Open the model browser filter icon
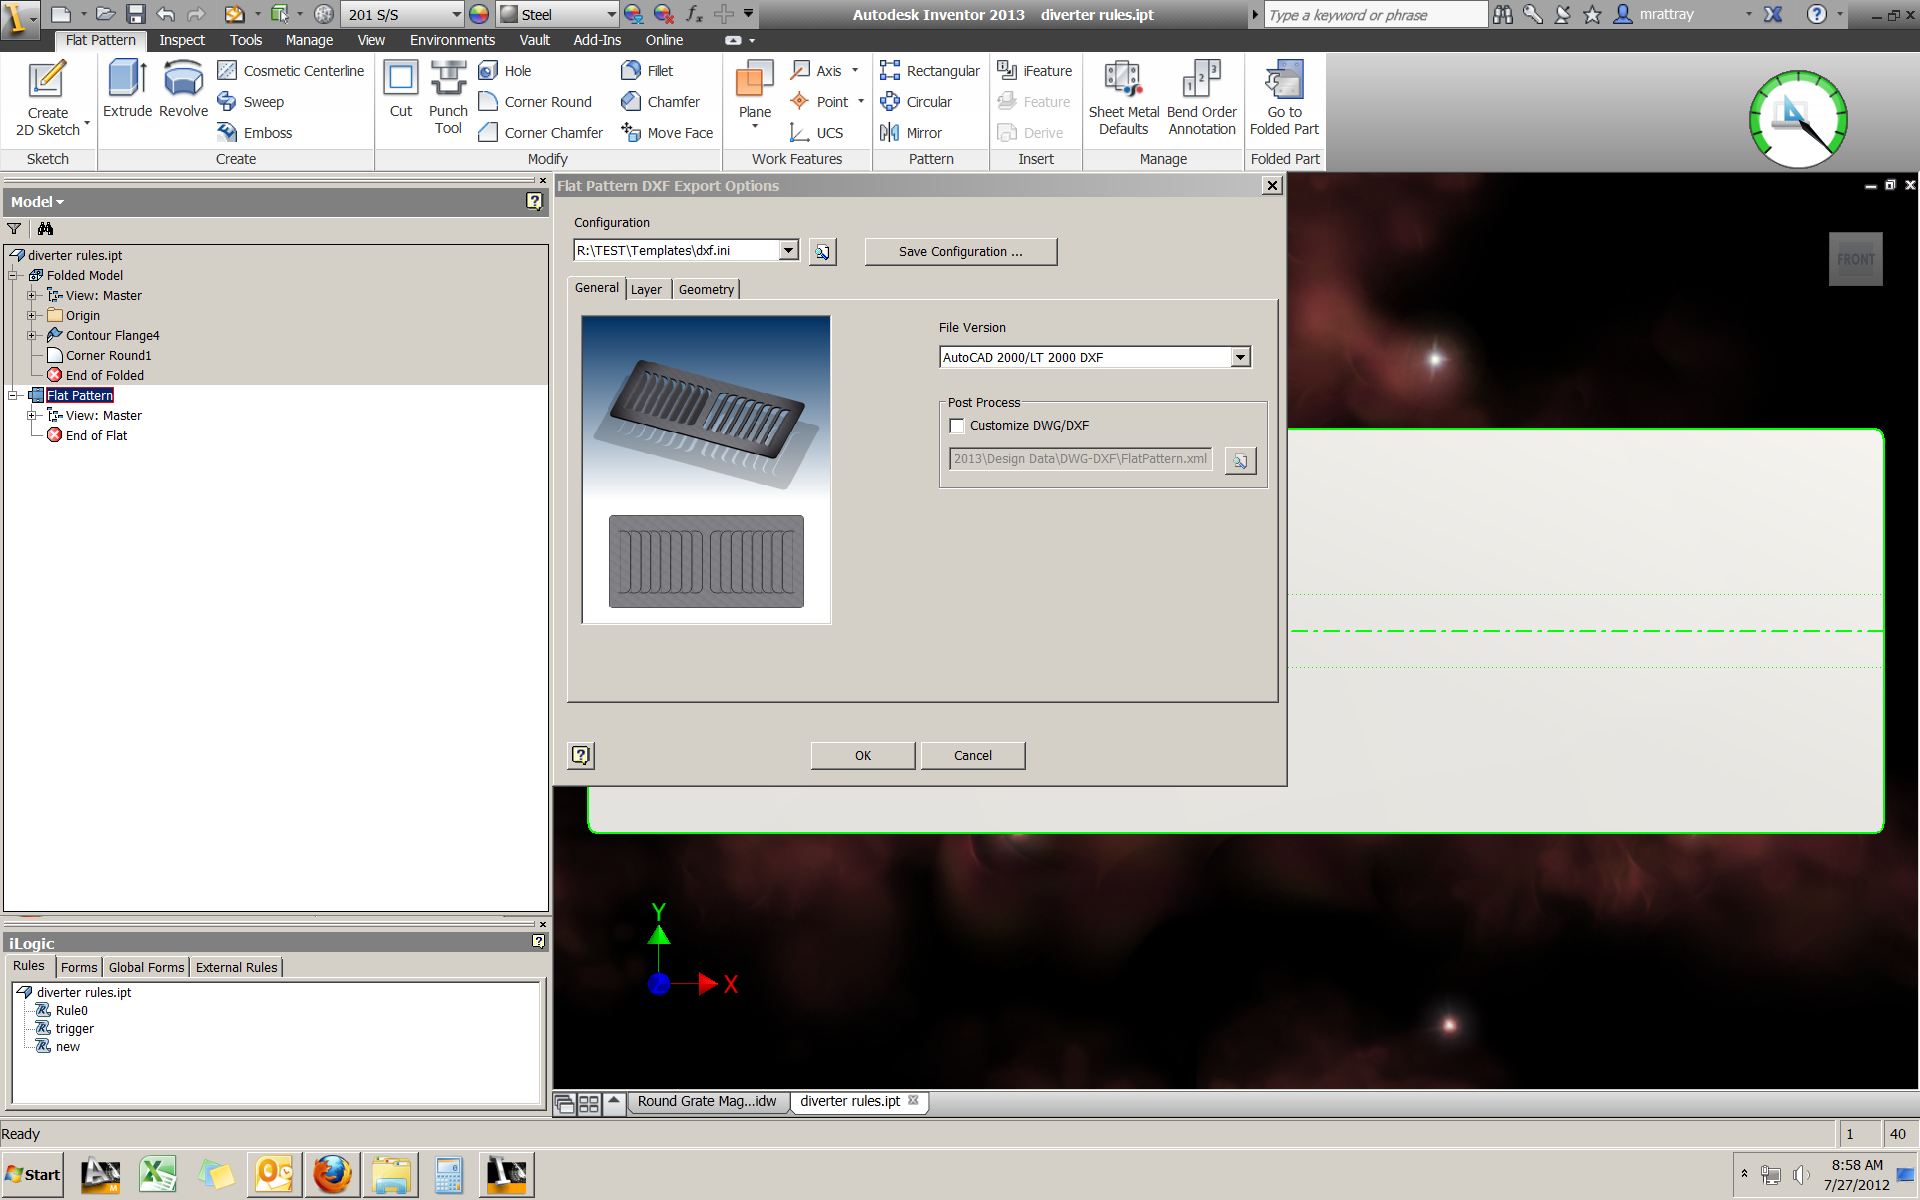Image resolution: width=1920 pixels, height=1200 pixels. (x=14, y=229)
